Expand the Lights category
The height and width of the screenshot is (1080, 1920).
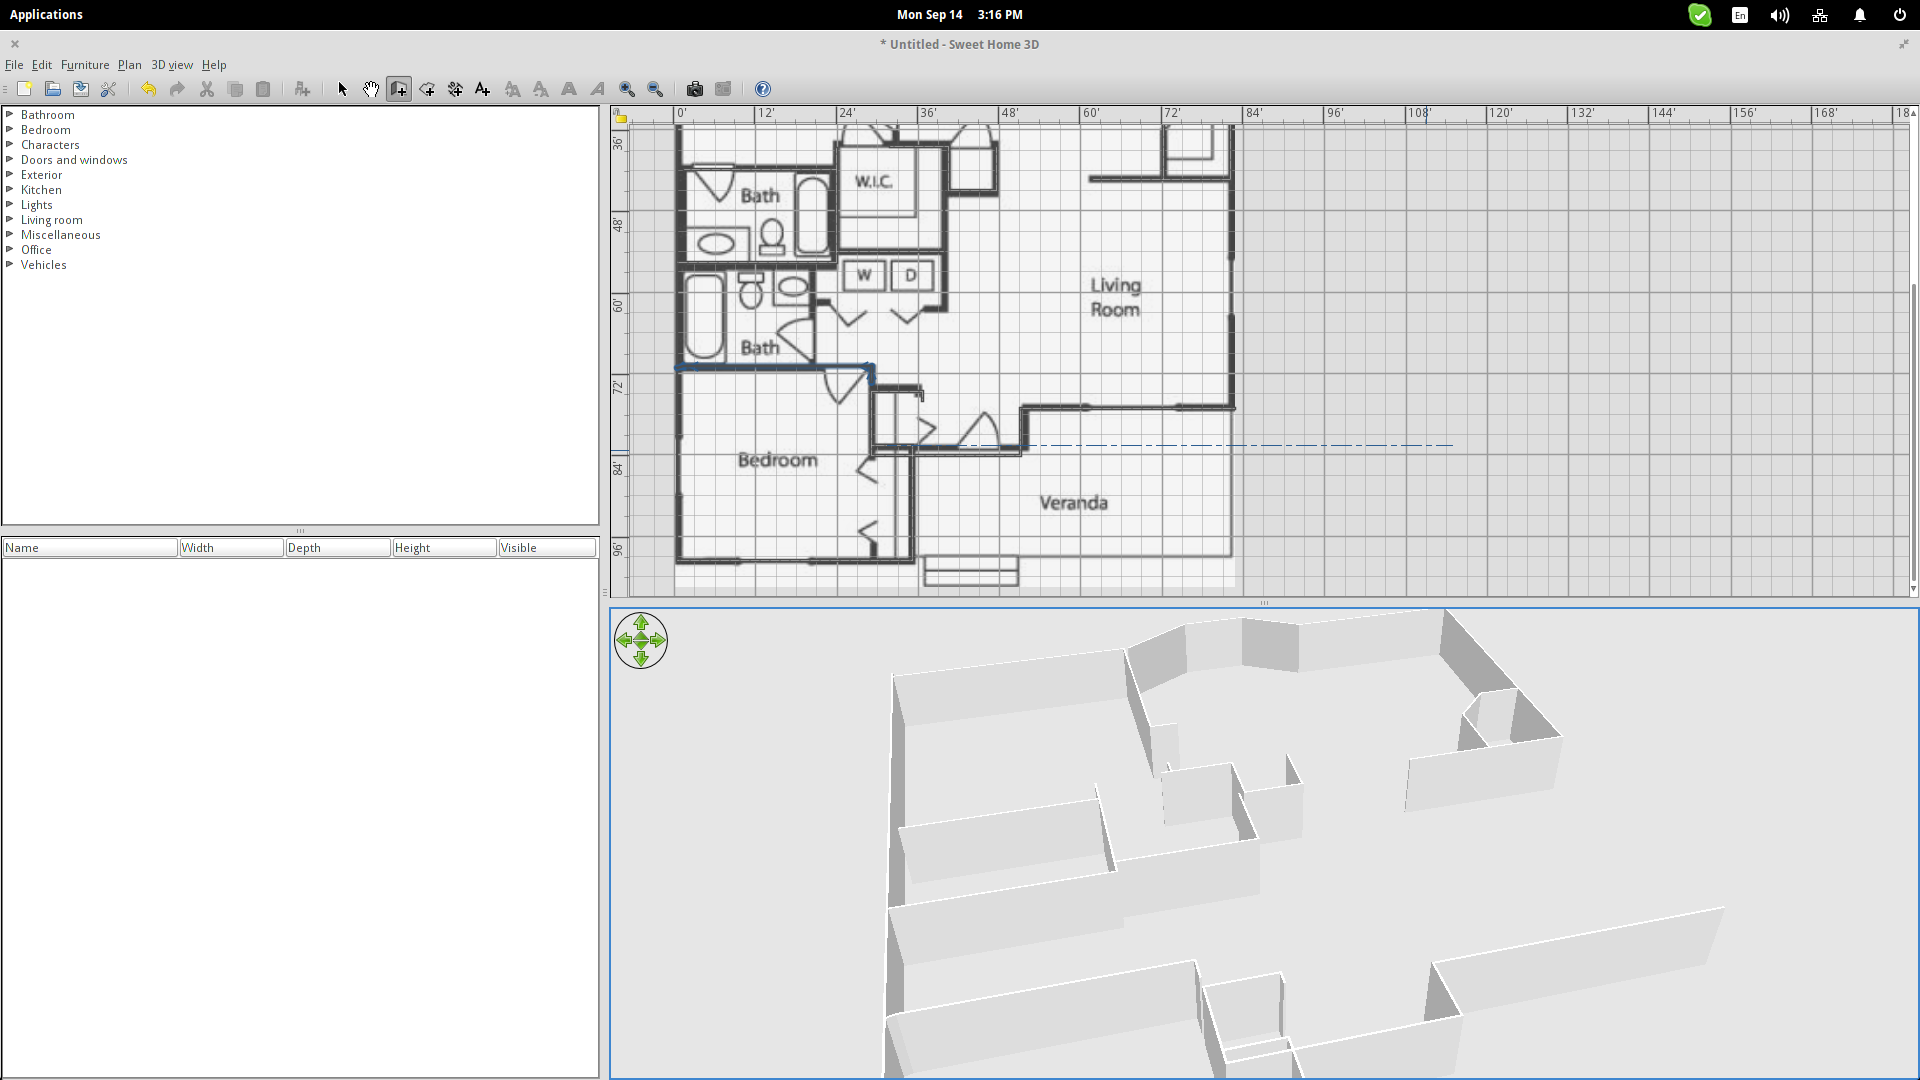click(x=10, y=204)
